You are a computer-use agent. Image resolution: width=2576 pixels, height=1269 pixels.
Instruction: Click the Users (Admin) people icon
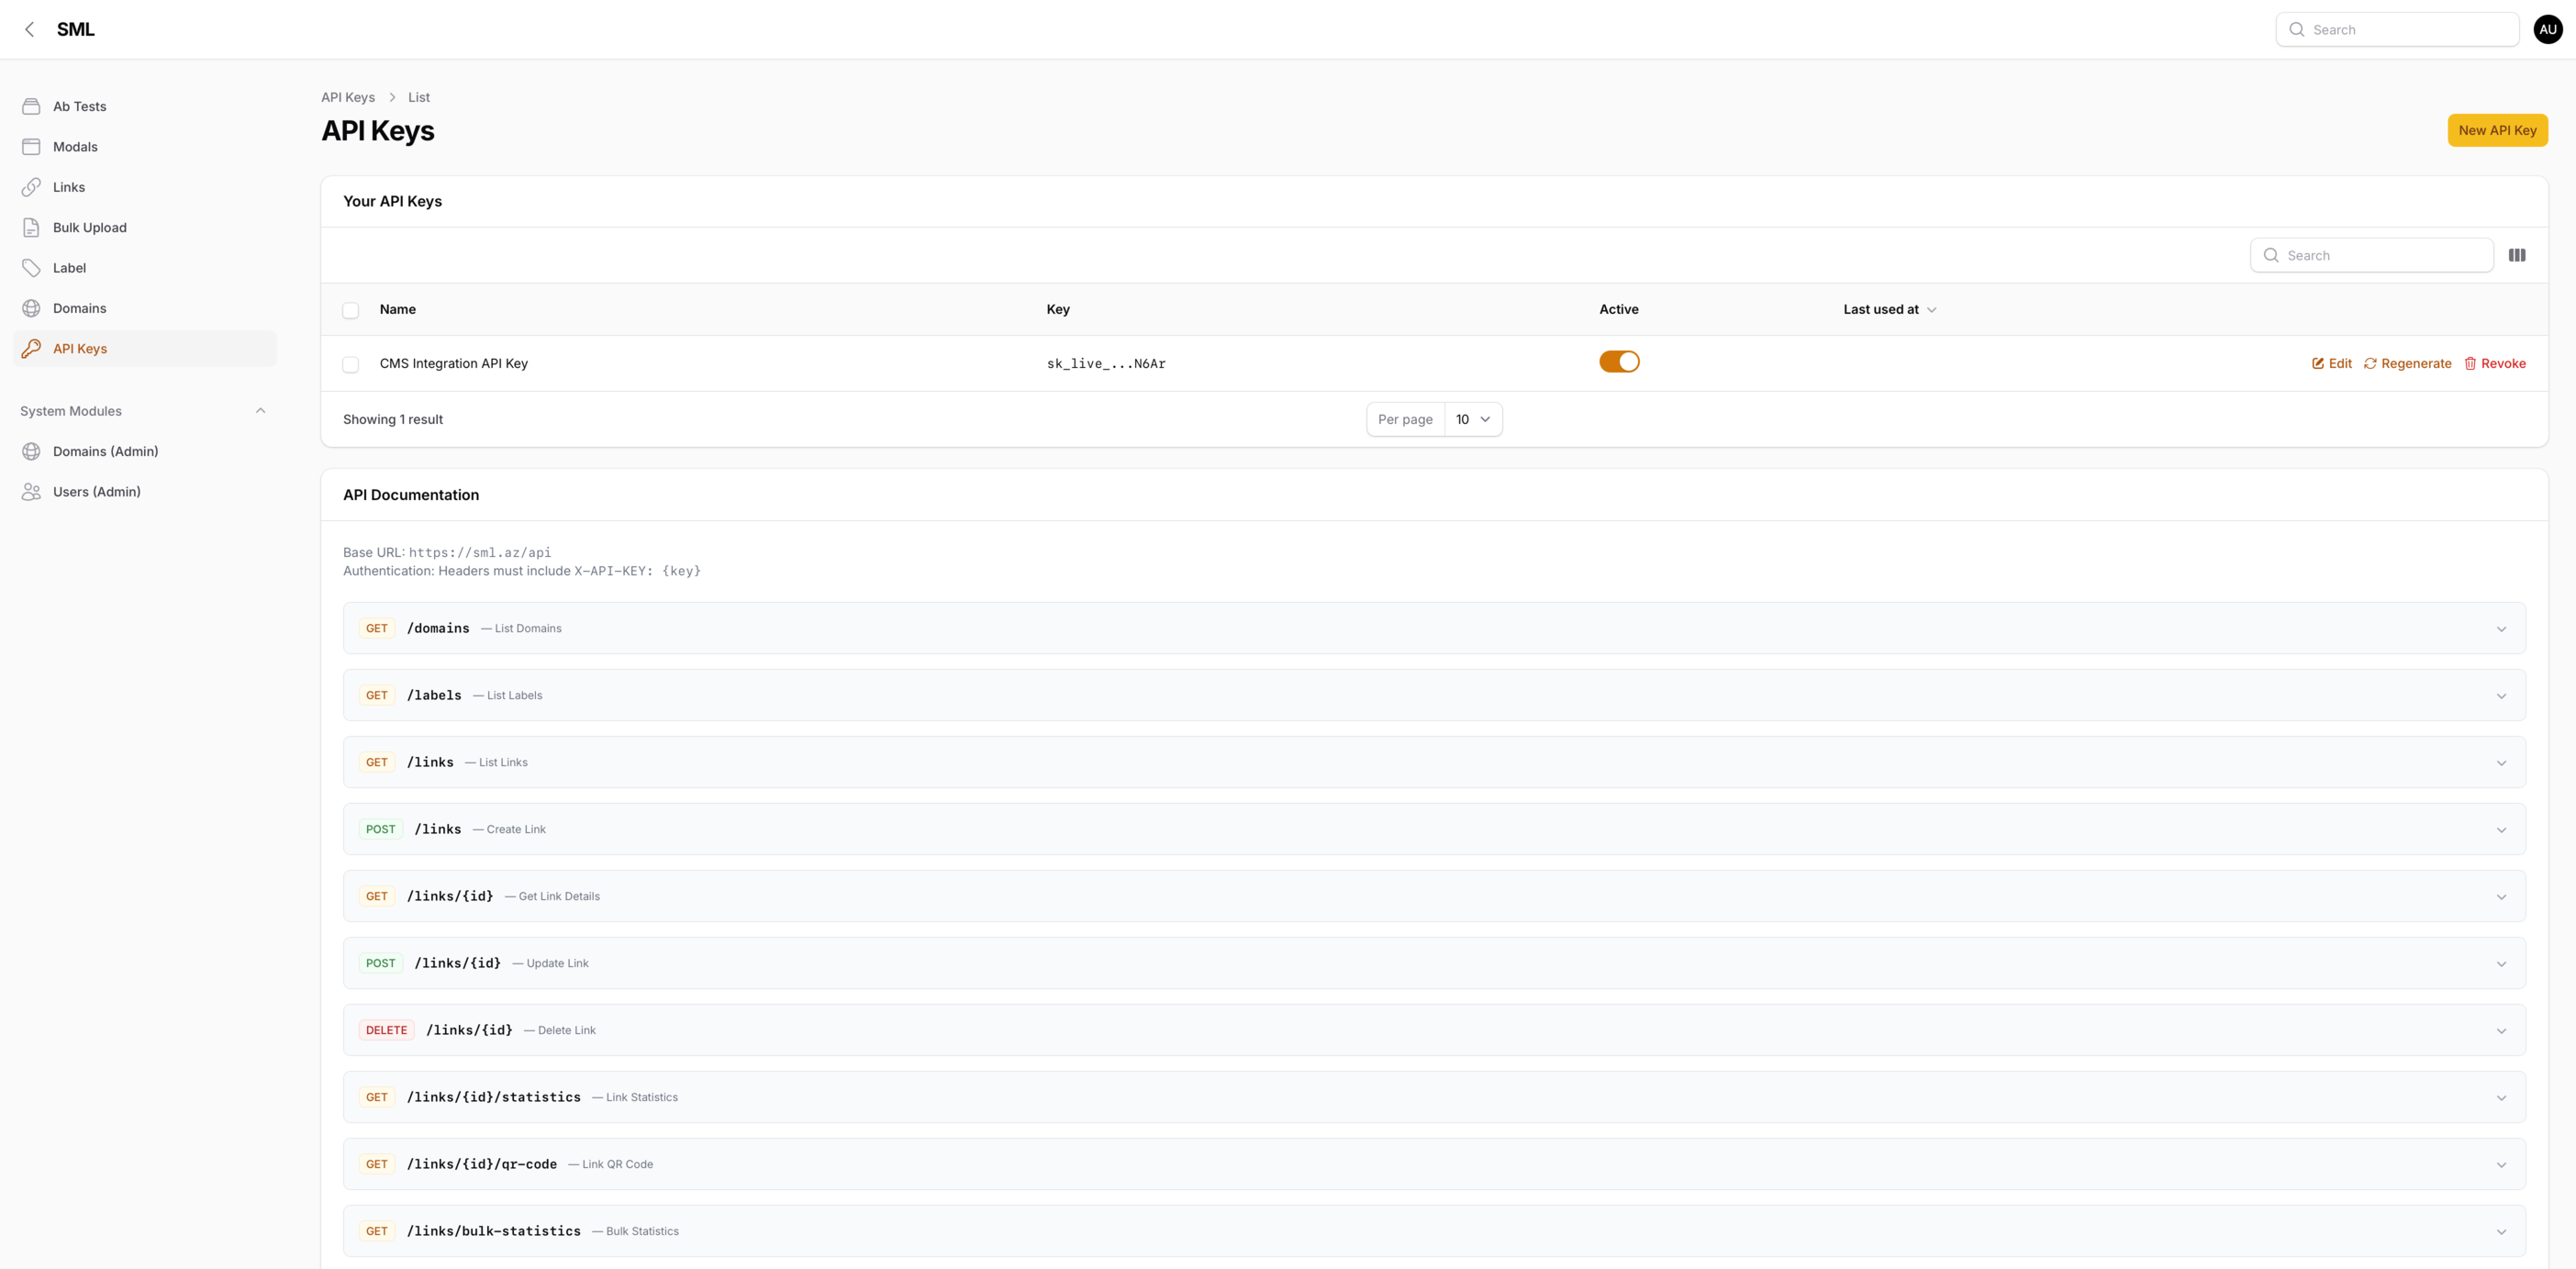click(x=31, y=492)
